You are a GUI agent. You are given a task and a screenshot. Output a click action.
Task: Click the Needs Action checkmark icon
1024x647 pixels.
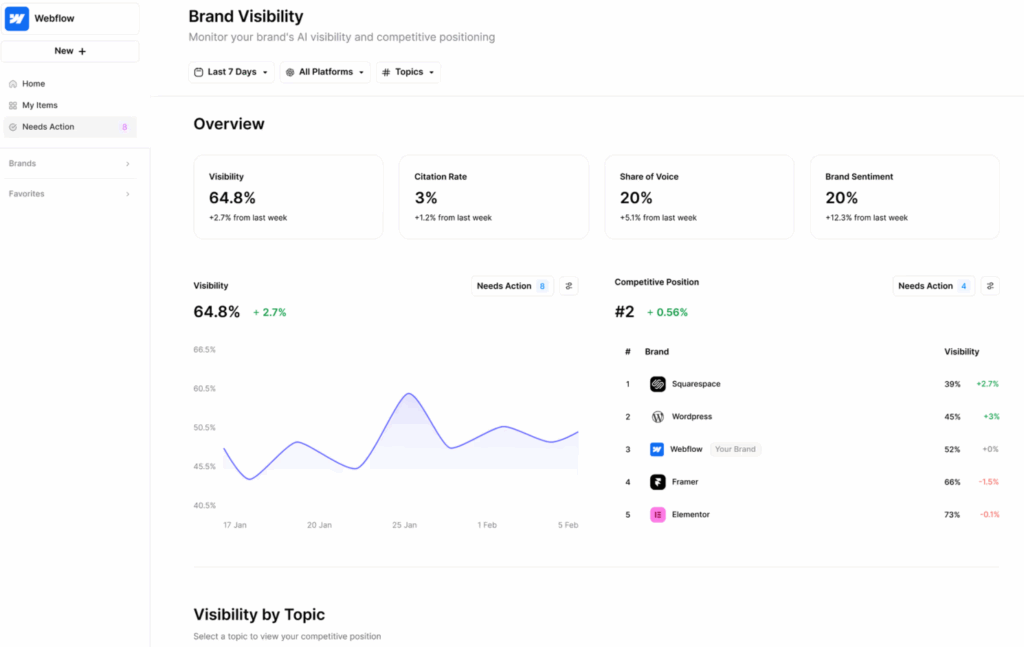(11, 127)
